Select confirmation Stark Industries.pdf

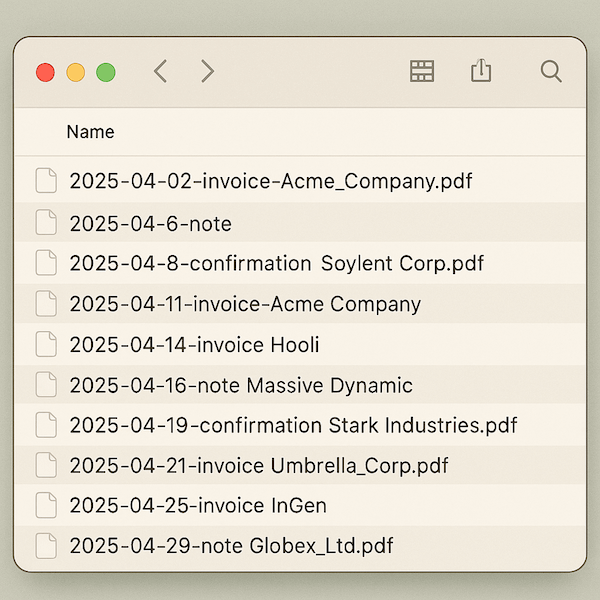click(293, 425)
